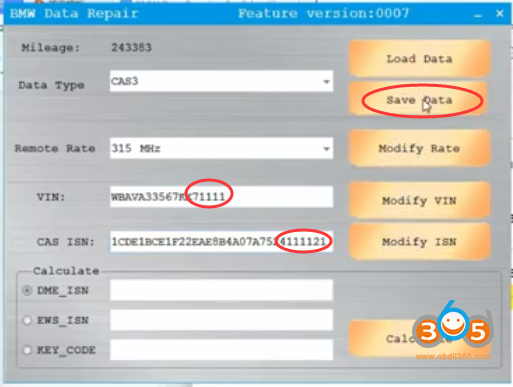Click the Calculate button
The height and width of the screenshot is (387, 513).
click(x=419, y=339)
